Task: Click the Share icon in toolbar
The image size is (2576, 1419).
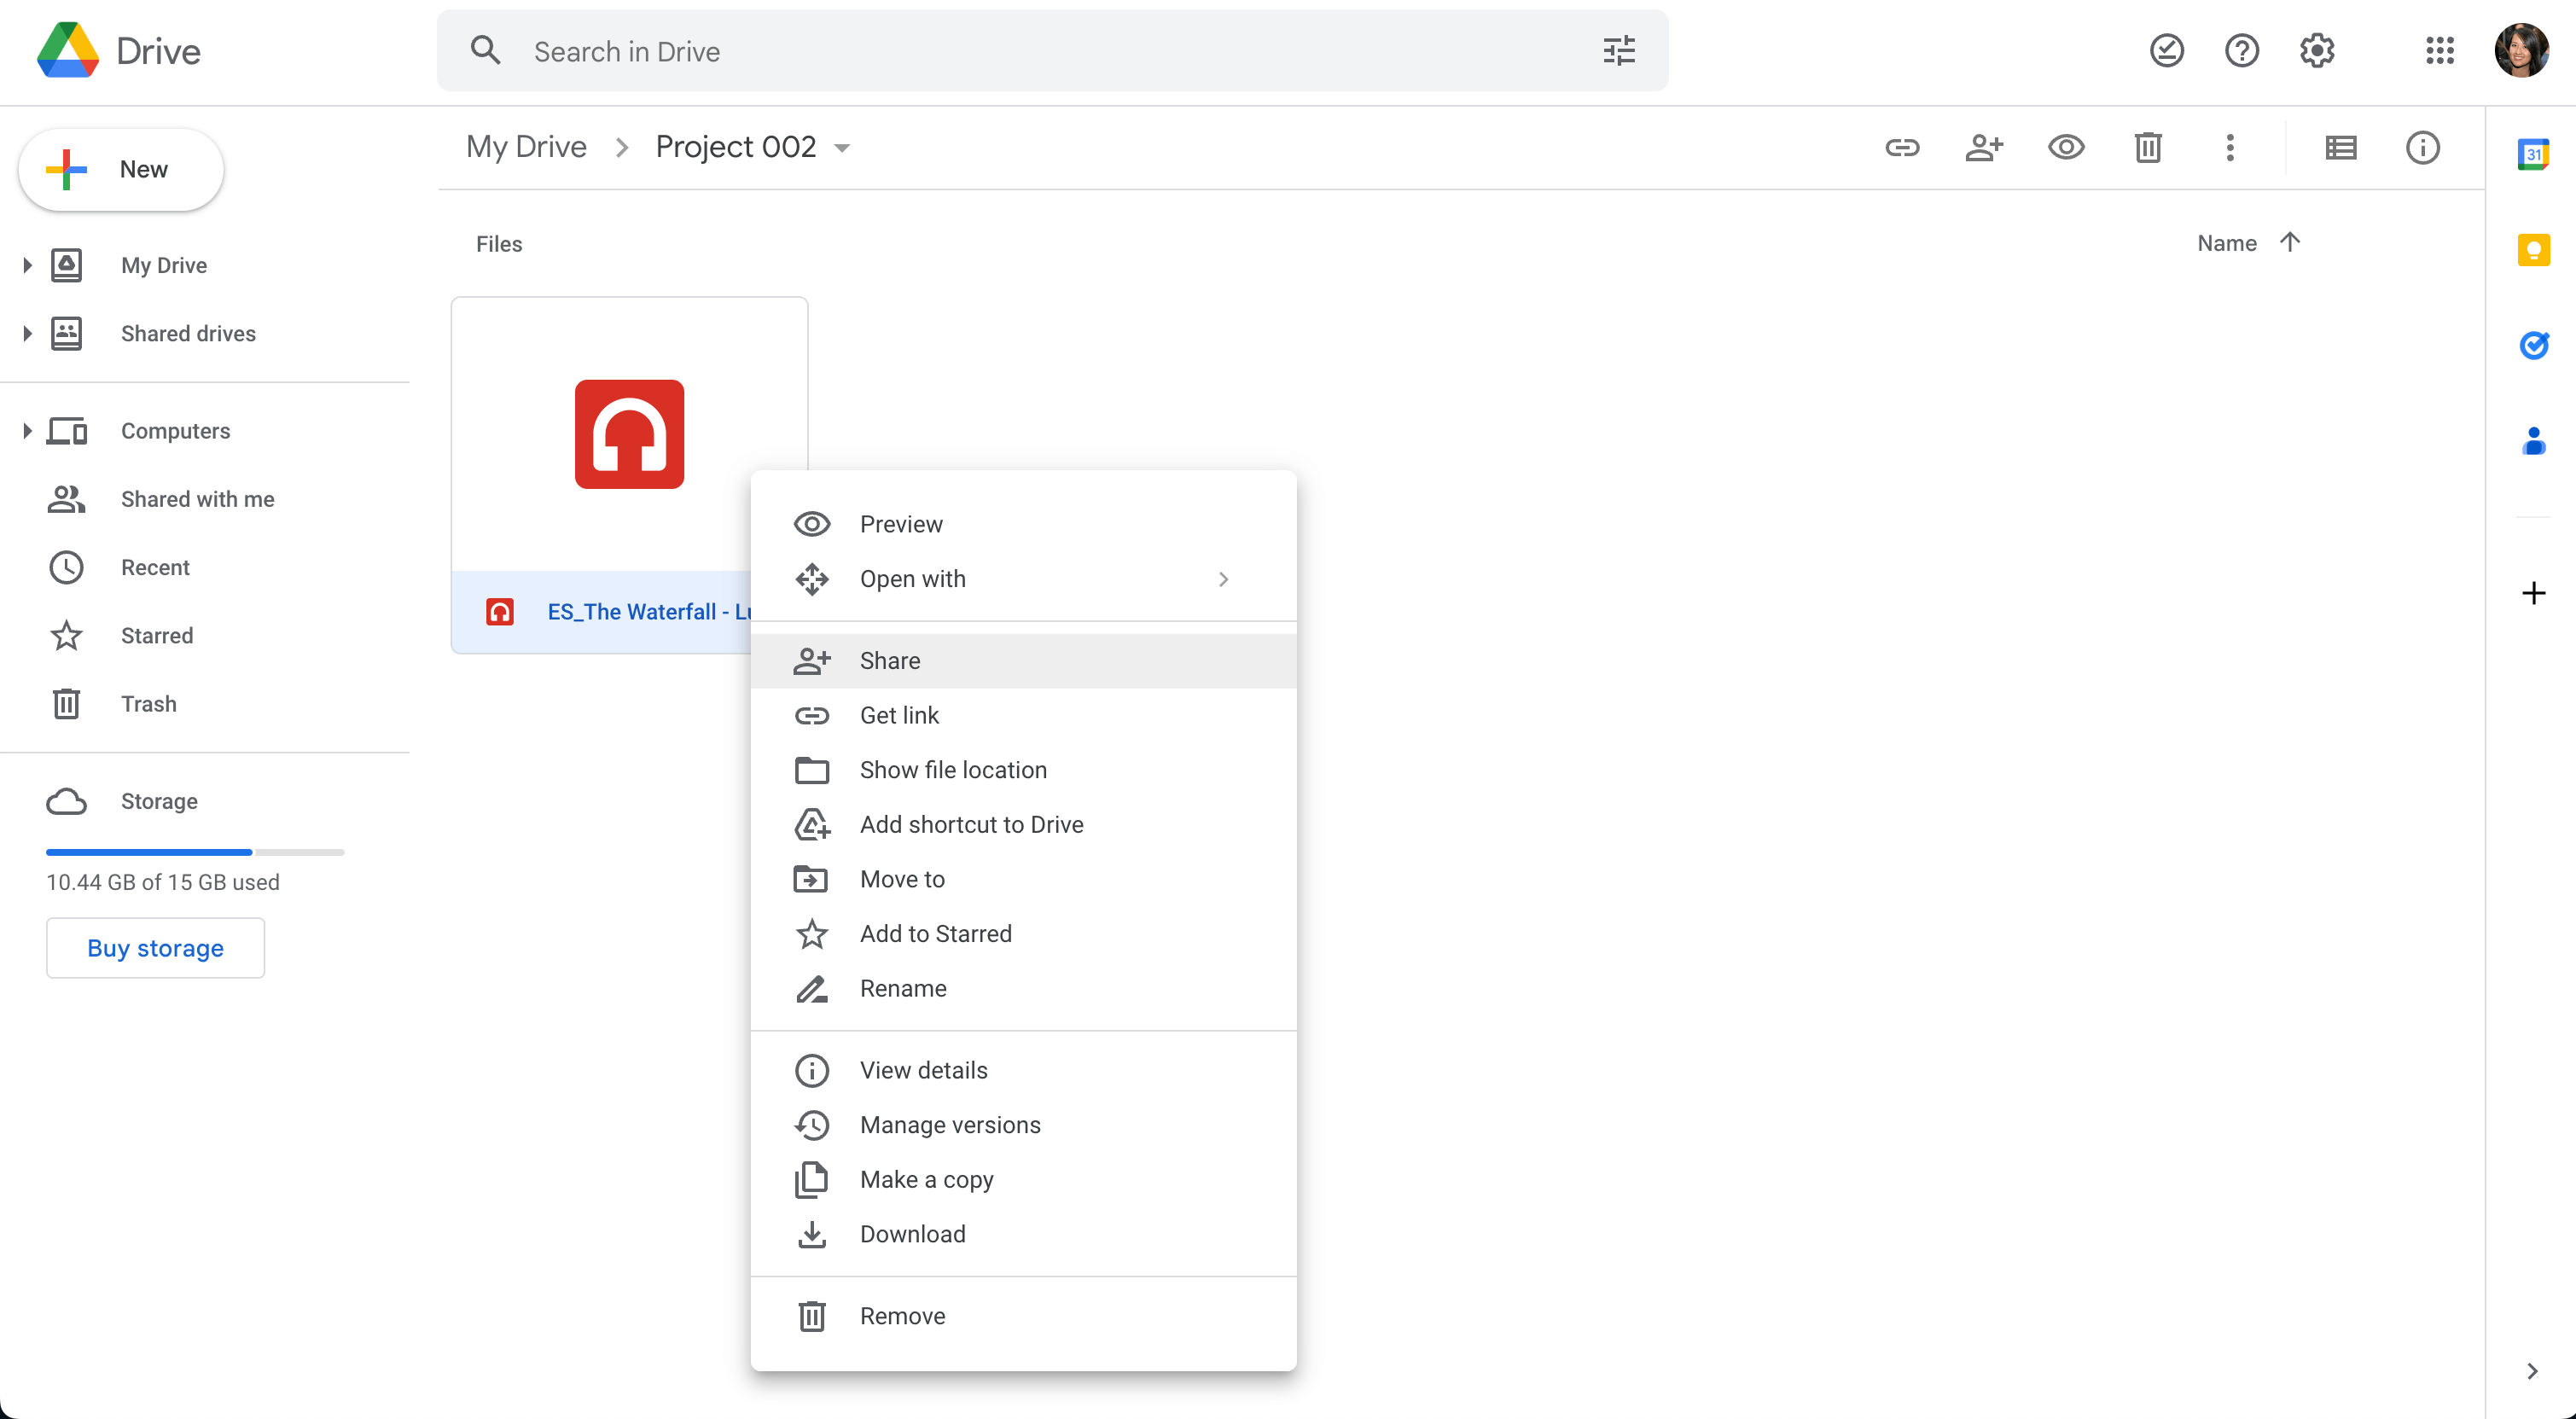Action: click(1982, 147)
